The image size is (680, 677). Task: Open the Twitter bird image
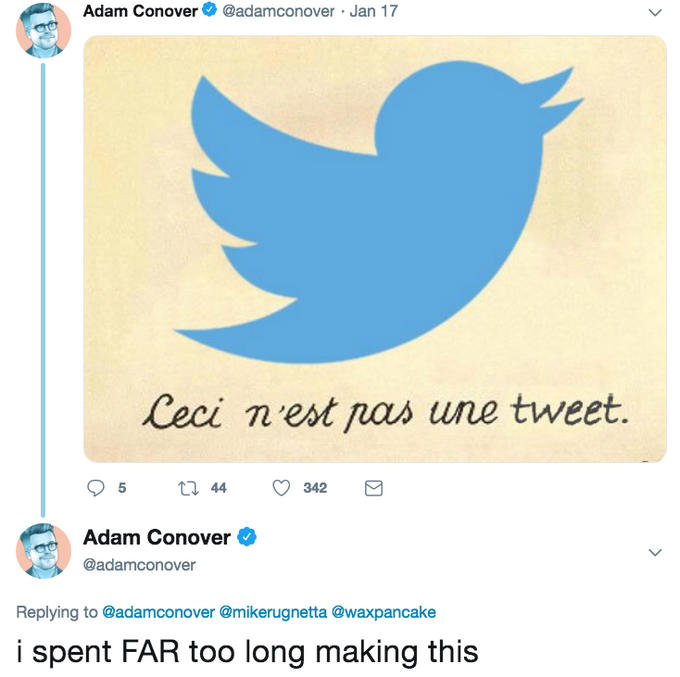[x=375, y=249]
